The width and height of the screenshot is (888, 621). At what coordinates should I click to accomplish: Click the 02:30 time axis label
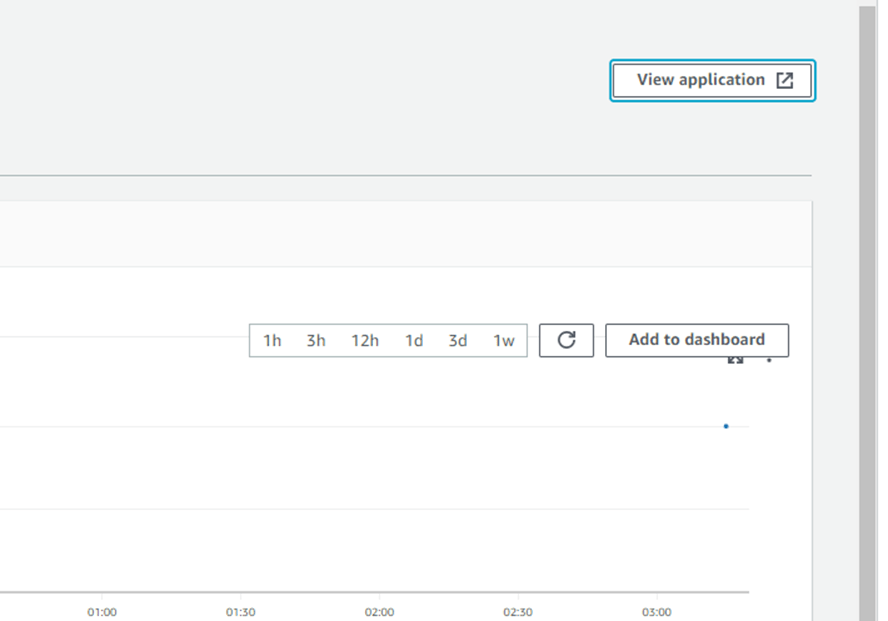pyautogui.click(x=518, y=611)
